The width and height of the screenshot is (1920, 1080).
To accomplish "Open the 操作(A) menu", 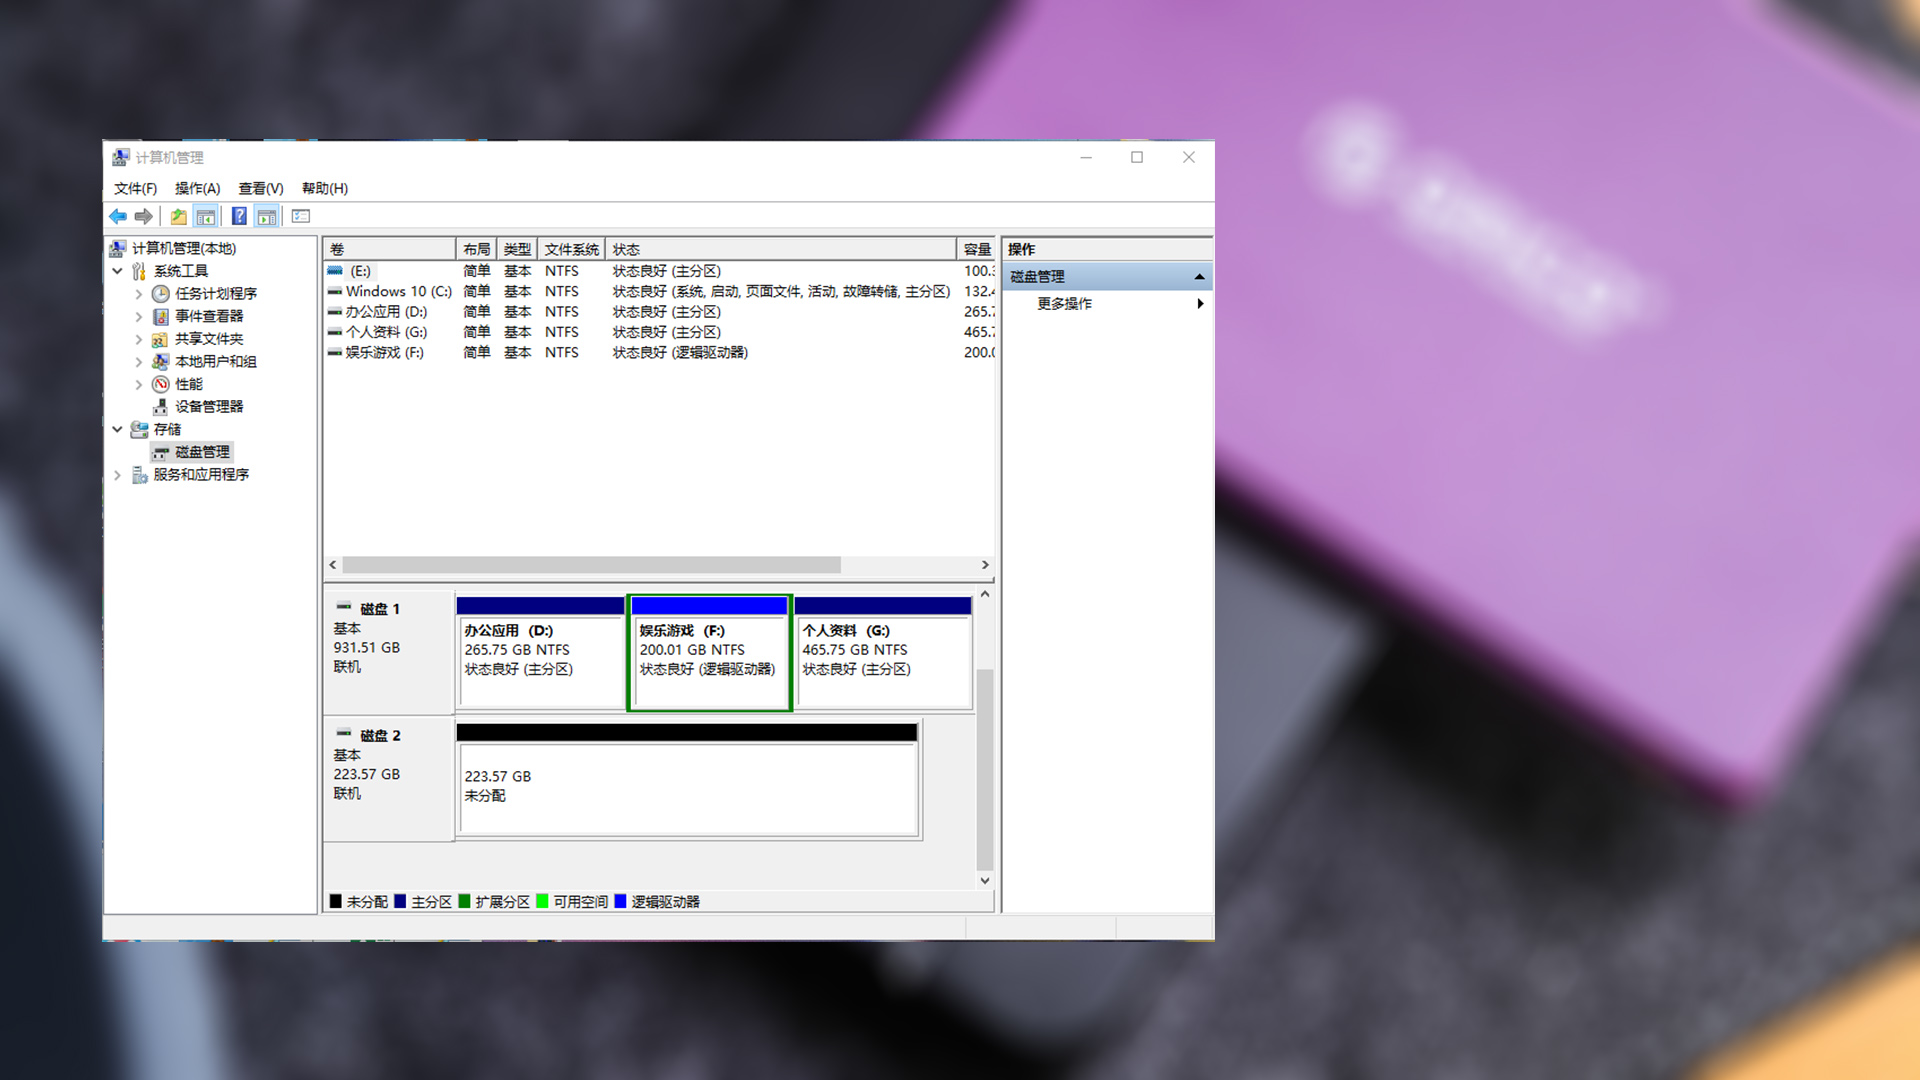I will pyautogui.click(x=197, y=188).
